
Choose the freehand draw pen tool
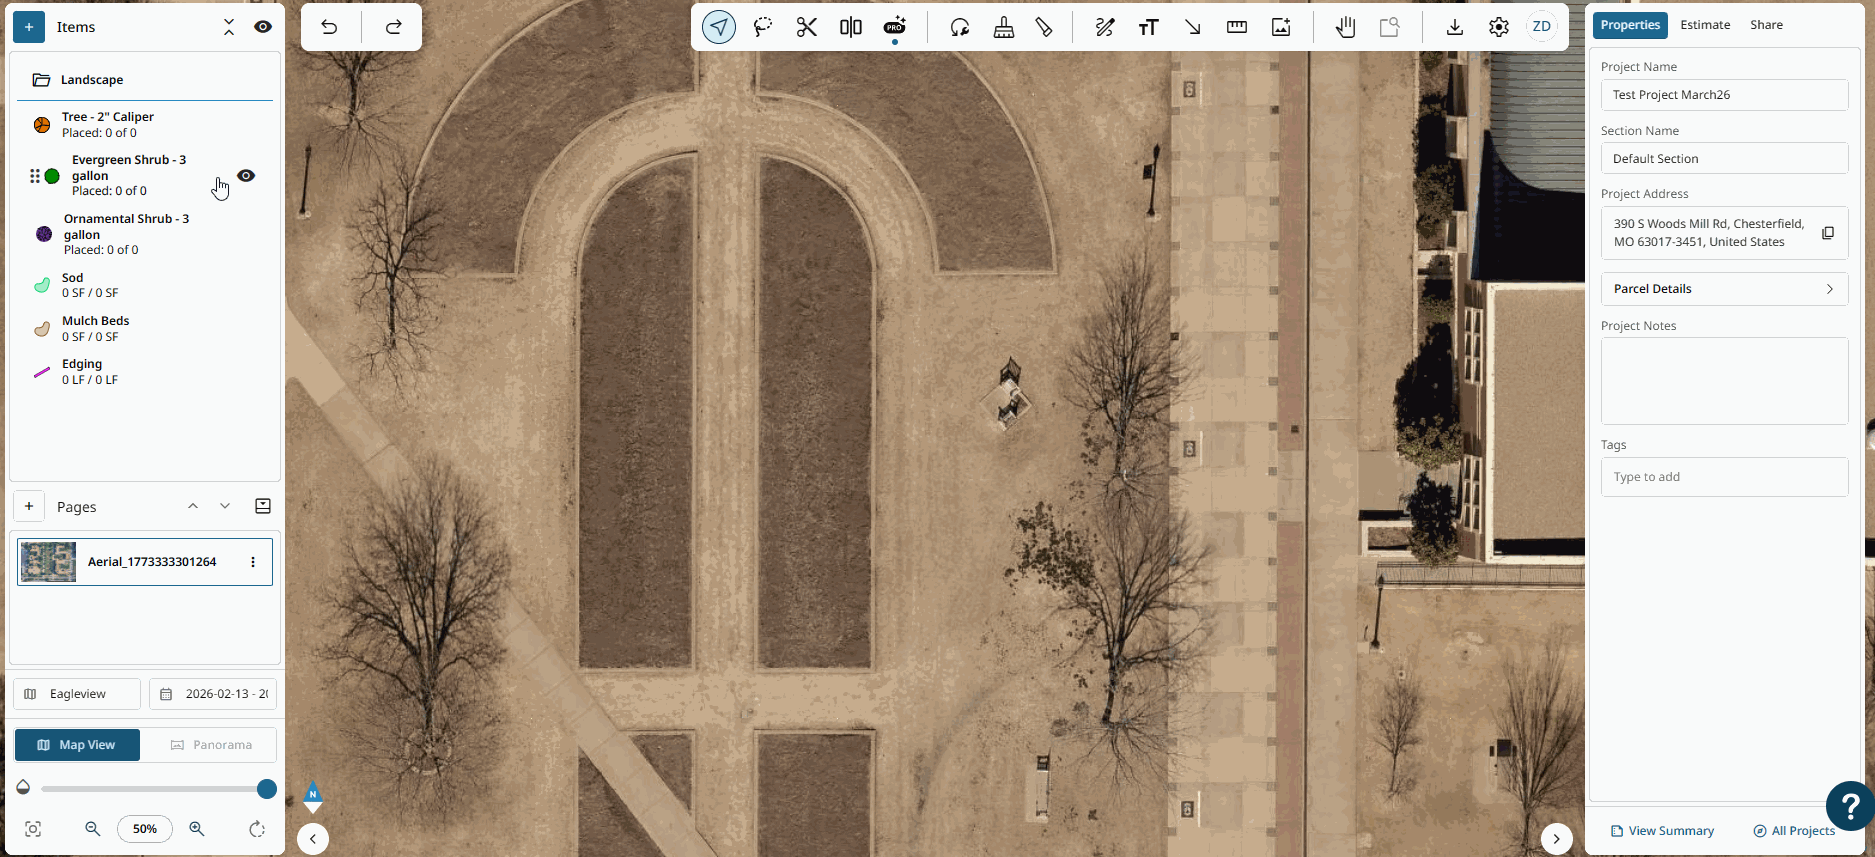(x=1105, y=27)
